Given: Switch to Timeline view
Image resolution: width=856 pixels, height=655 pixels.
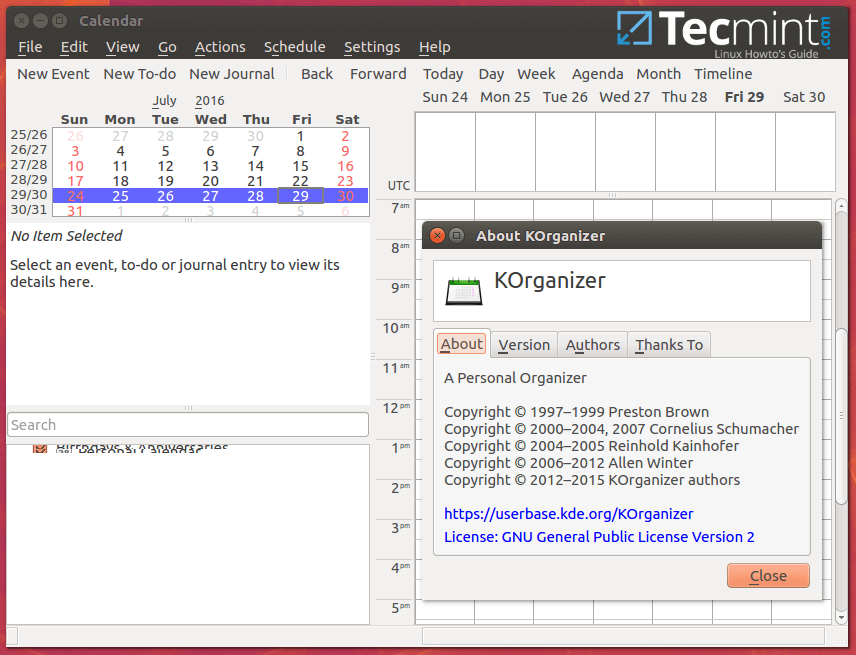Looking at the screenshot, I should [x=723, y=74].
